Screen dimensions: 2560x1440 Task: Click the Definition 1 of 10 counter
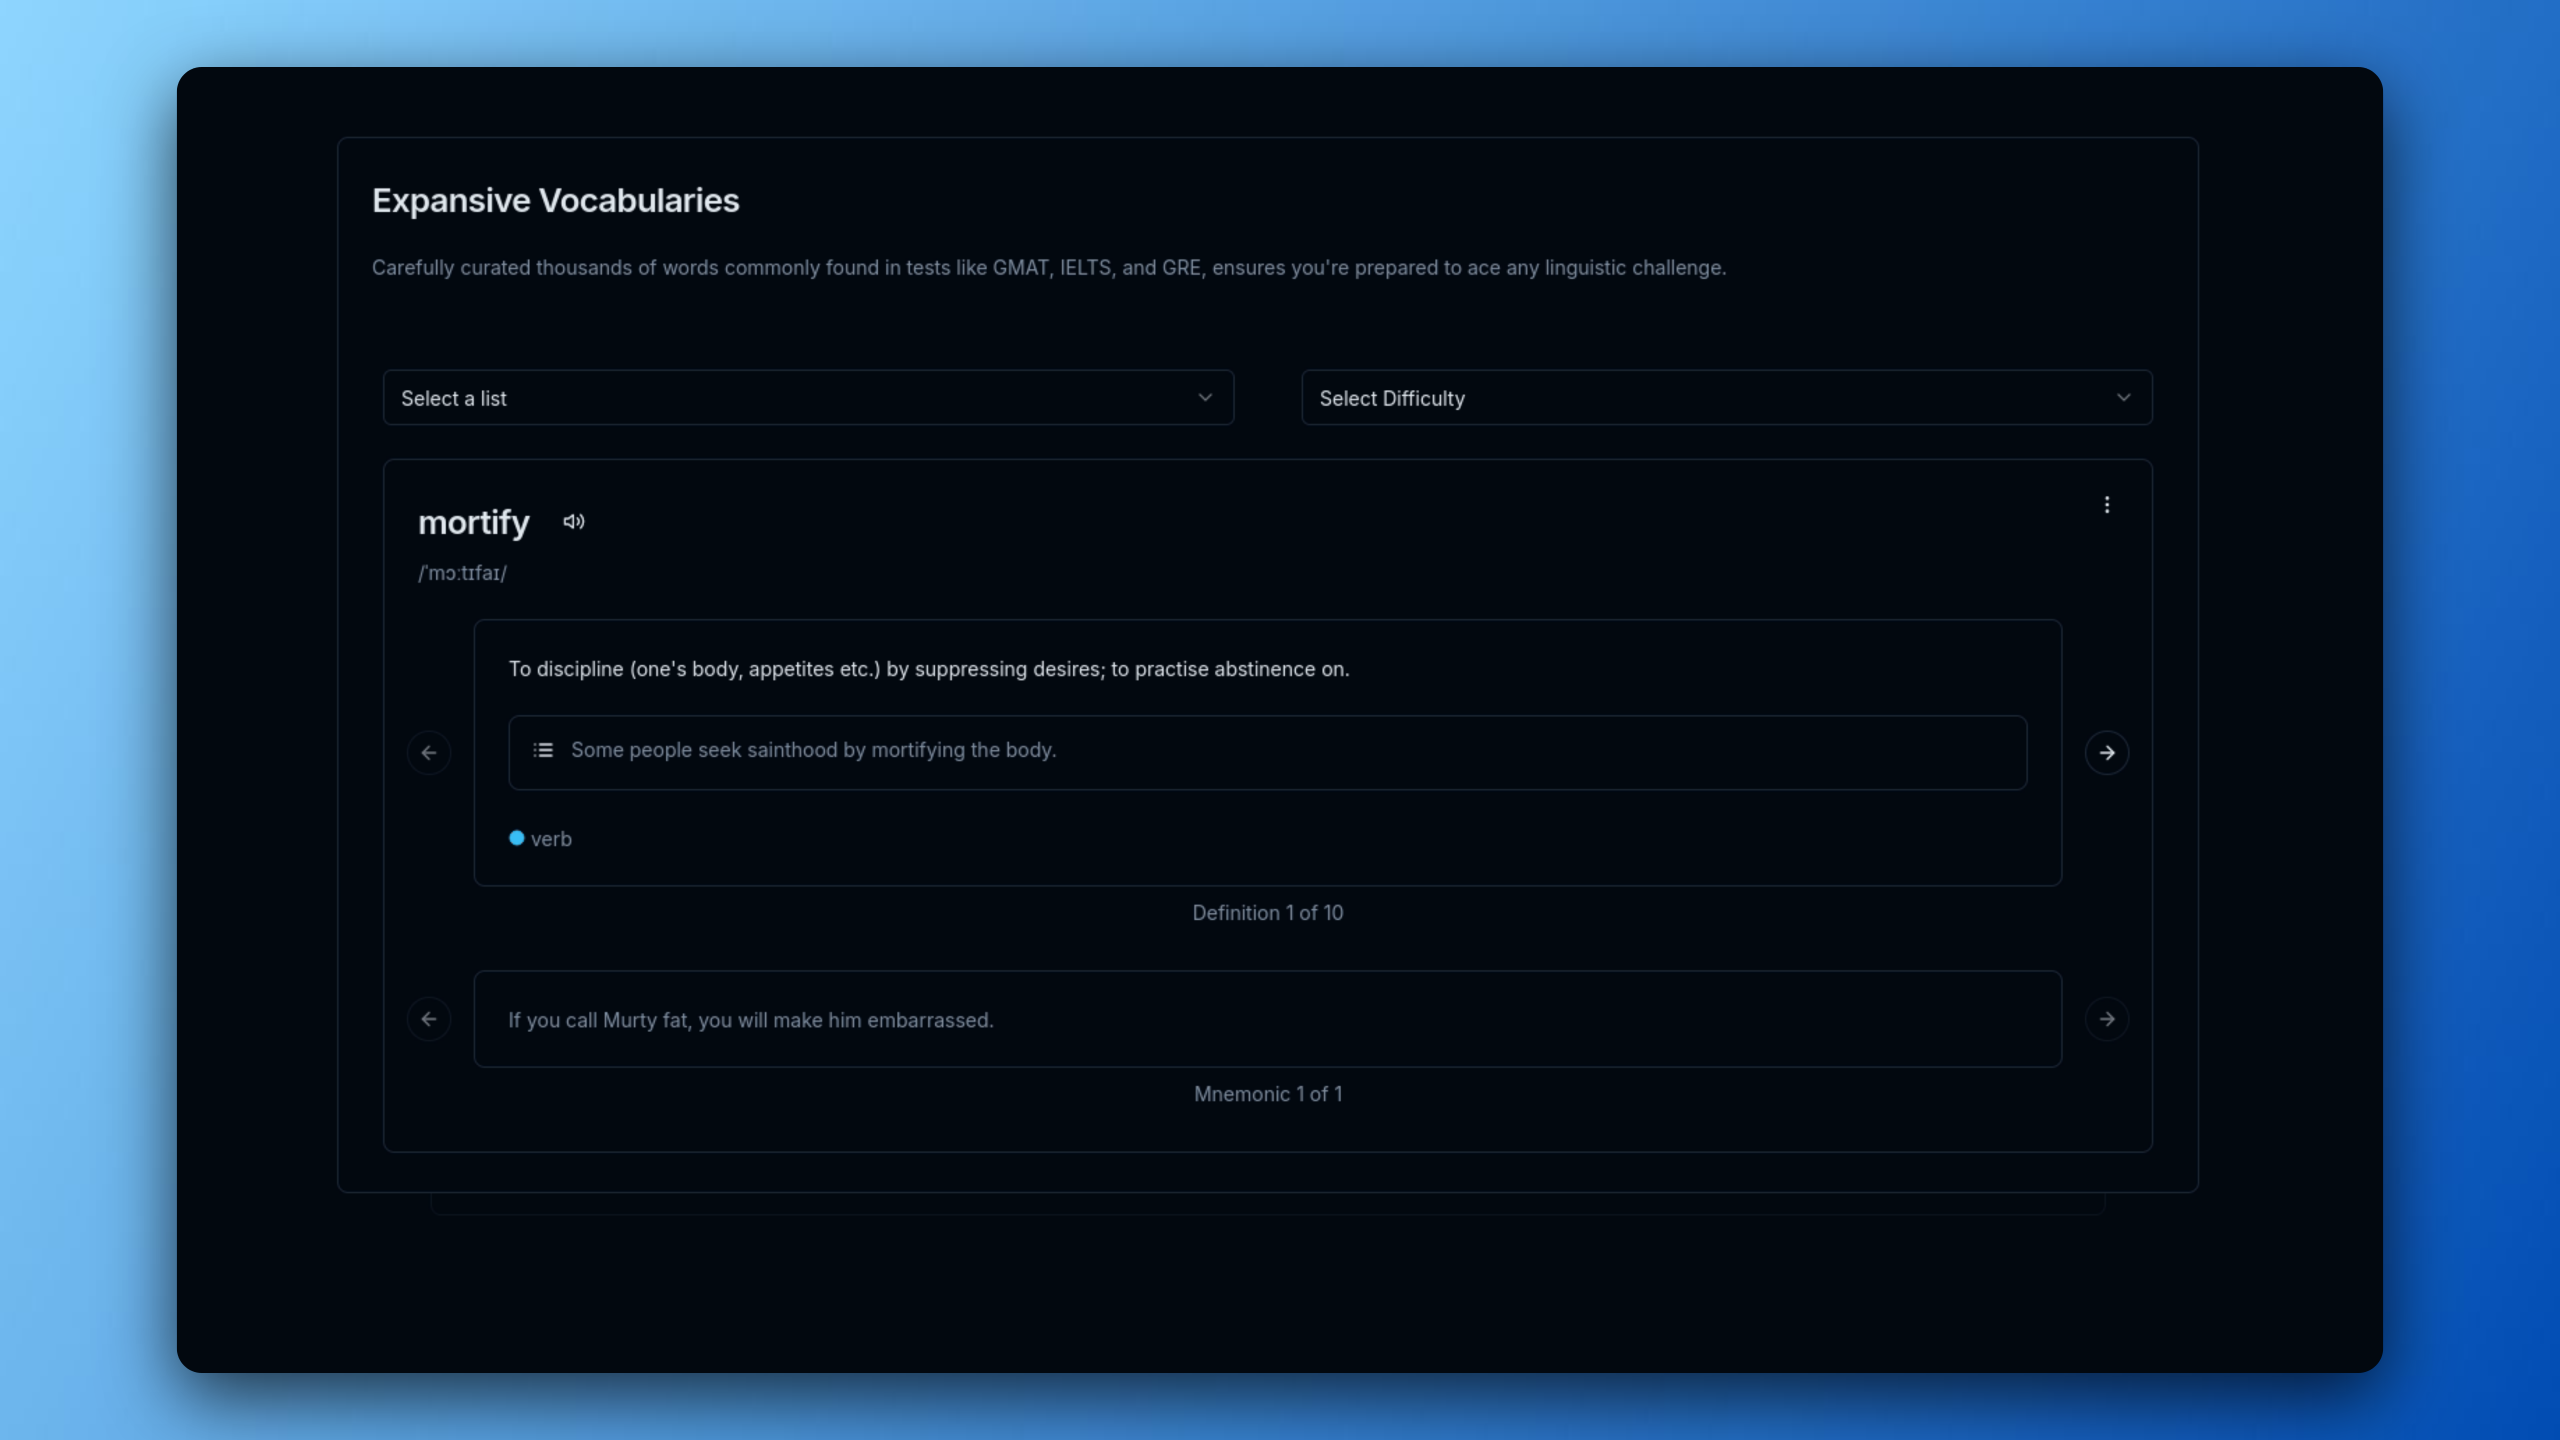pyautogui.click(x=1266, y=913)
